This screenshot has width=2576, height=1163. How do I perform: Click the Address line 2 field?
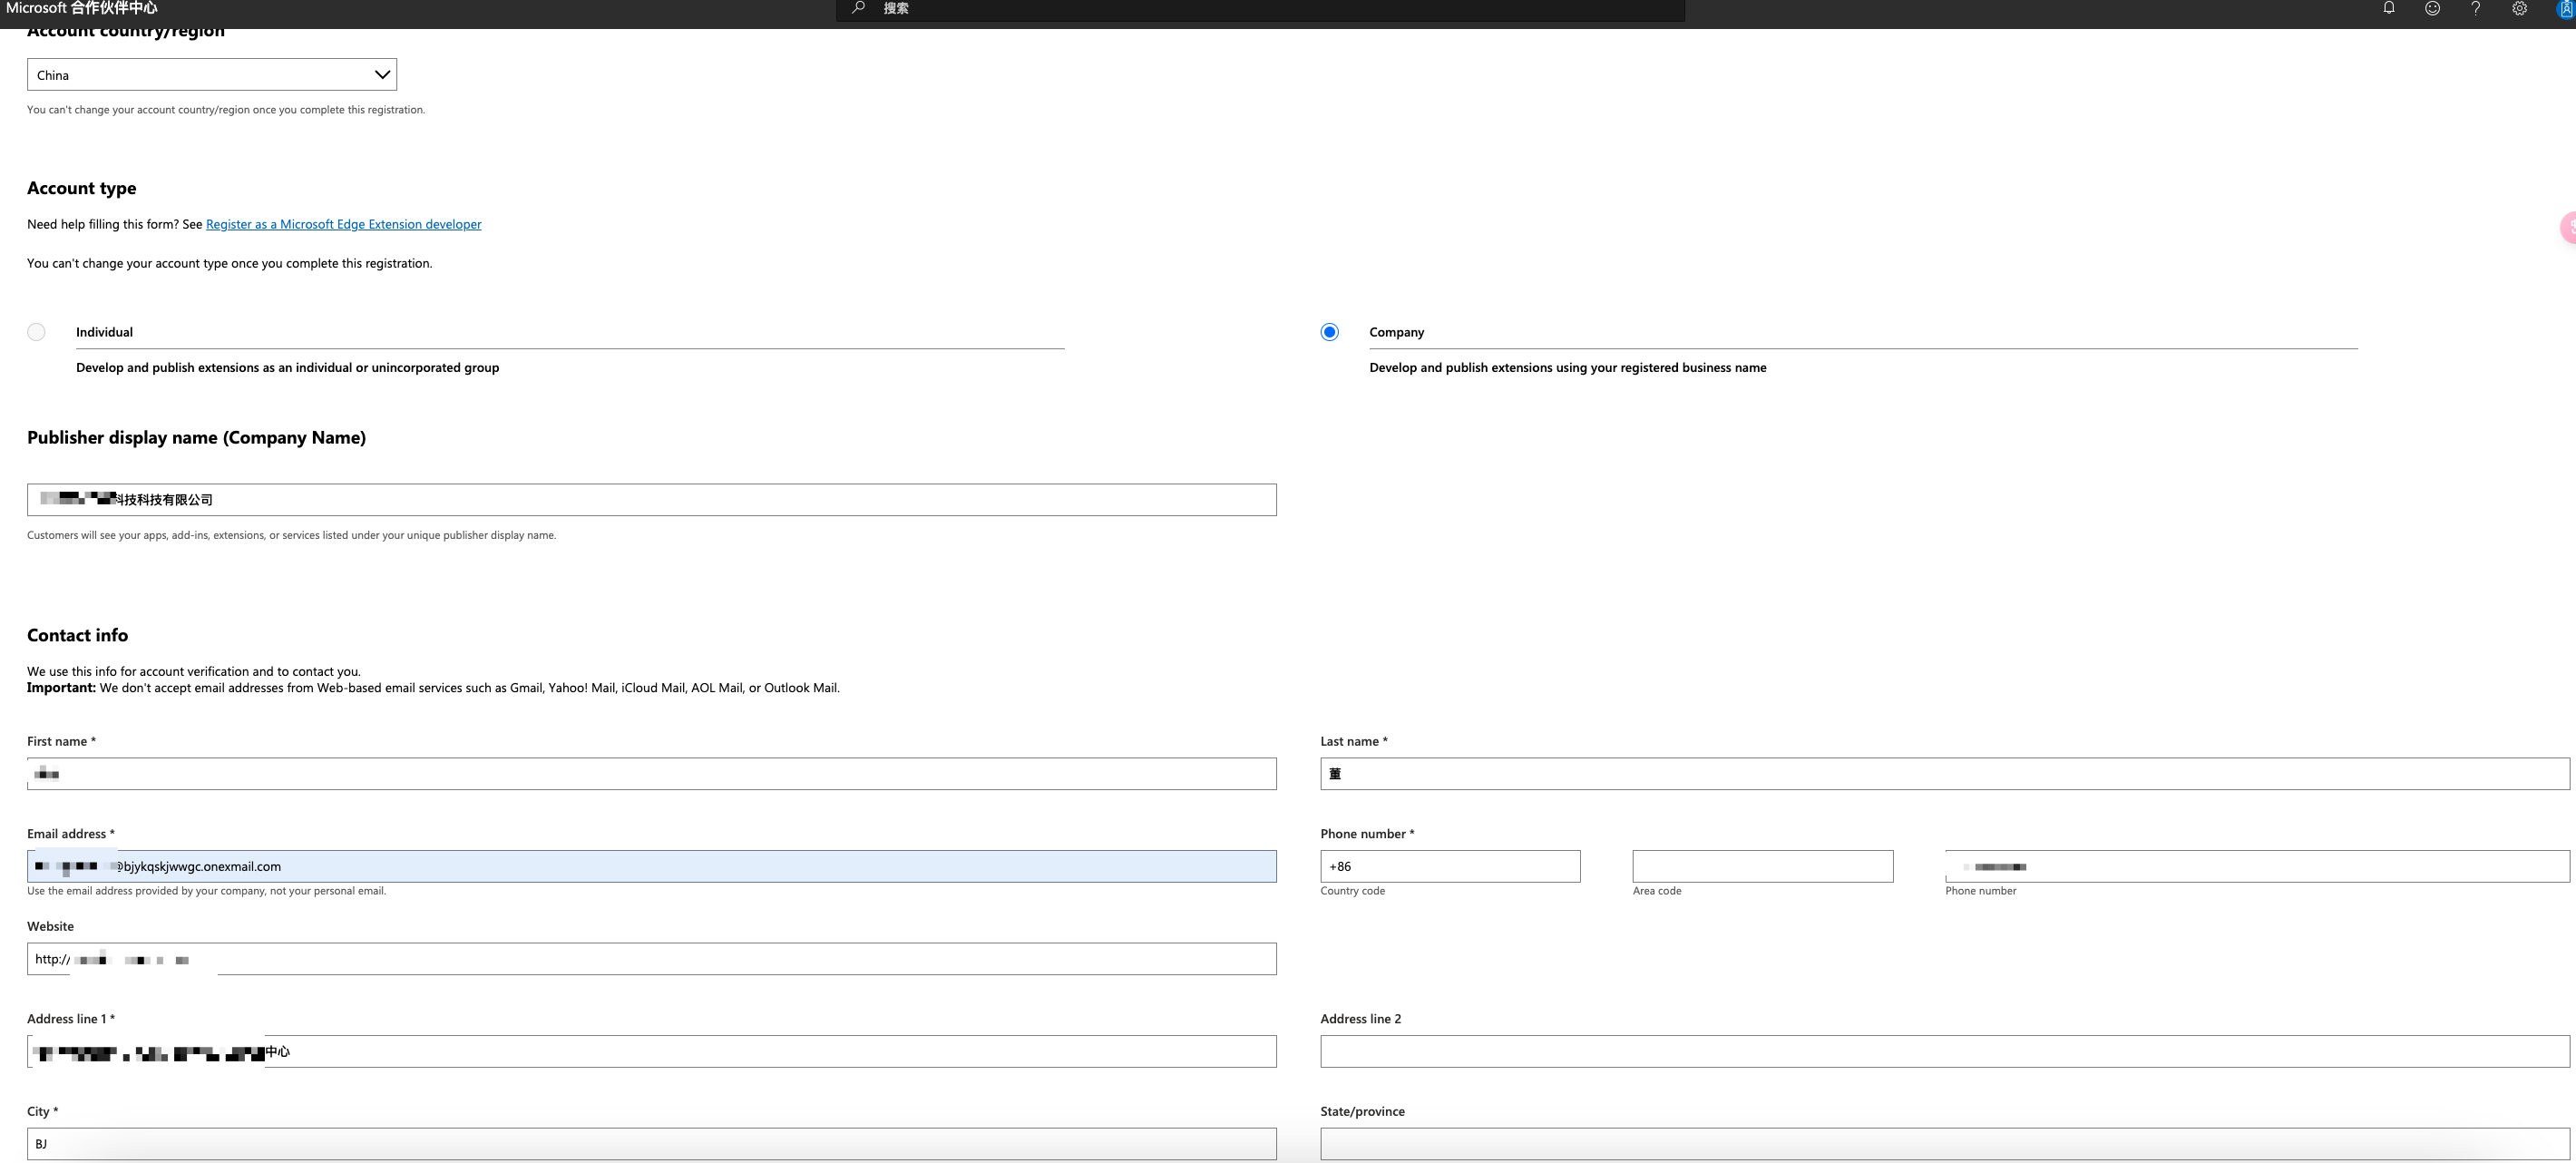tap(1944, 1051)
